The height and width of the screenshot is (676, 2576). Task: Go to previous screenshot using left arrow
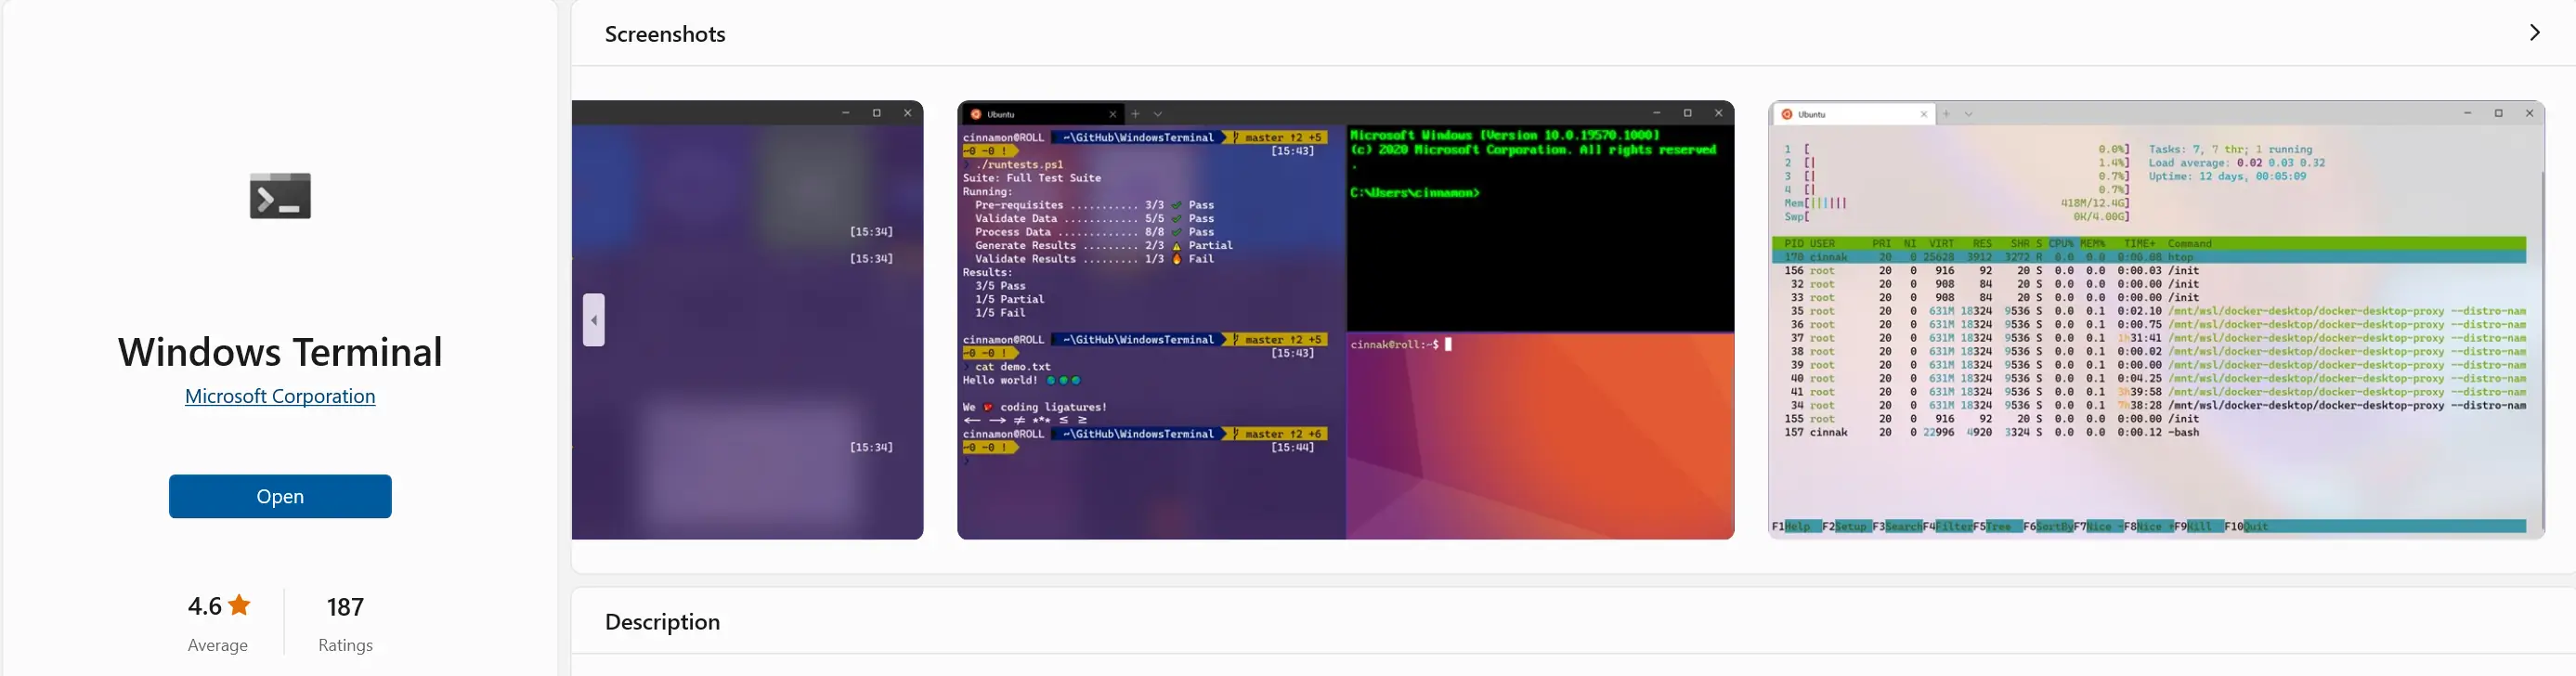click(594, 320)
